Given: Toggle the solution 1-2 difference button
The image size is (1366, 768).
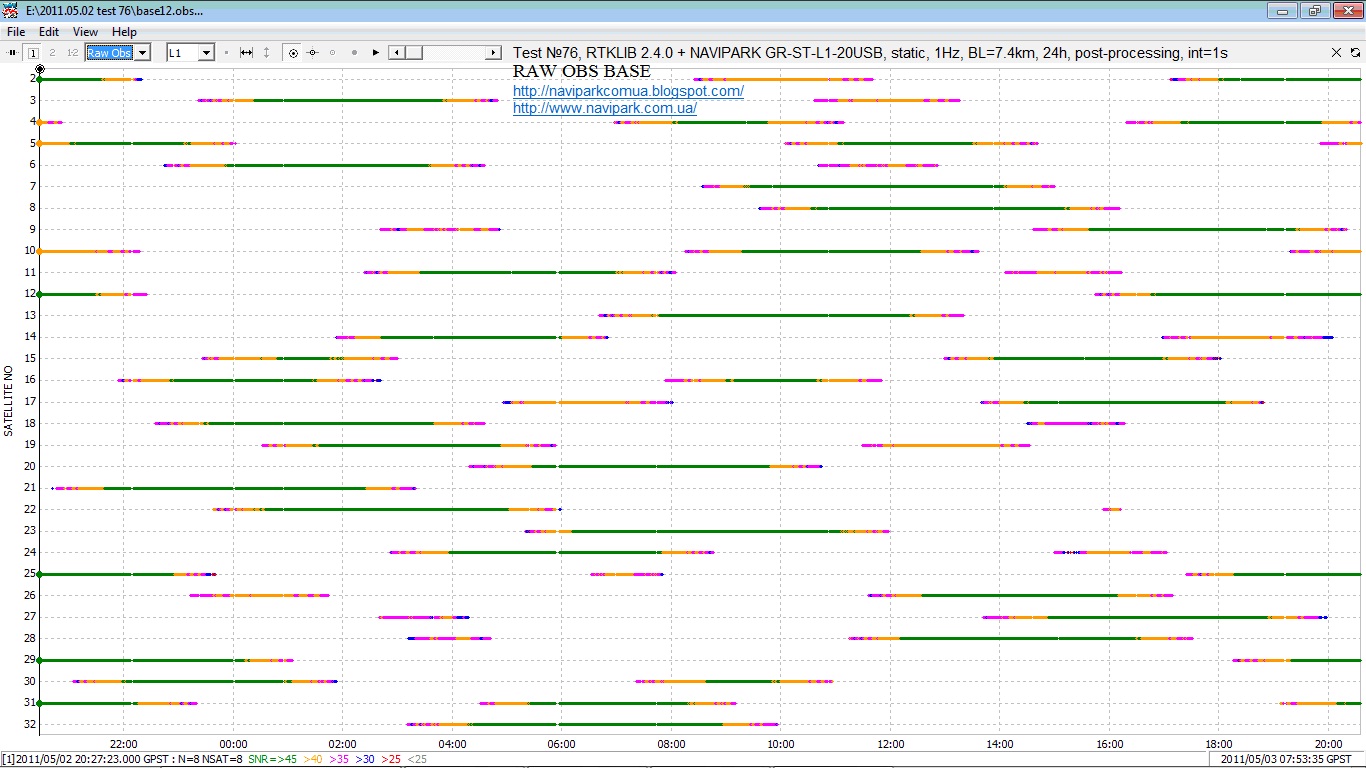Looking at the screenshot, I should (x=72, y=52).
